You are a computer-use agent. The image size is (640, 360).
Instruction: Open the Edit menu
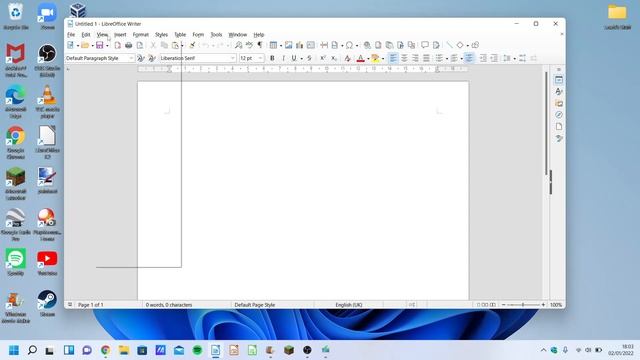pos(86,35)
